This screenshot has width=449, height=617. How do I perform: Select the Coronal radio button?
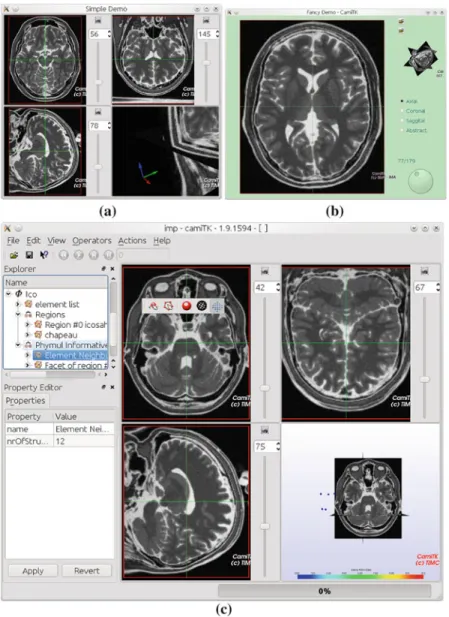click(x=402, y=111)
